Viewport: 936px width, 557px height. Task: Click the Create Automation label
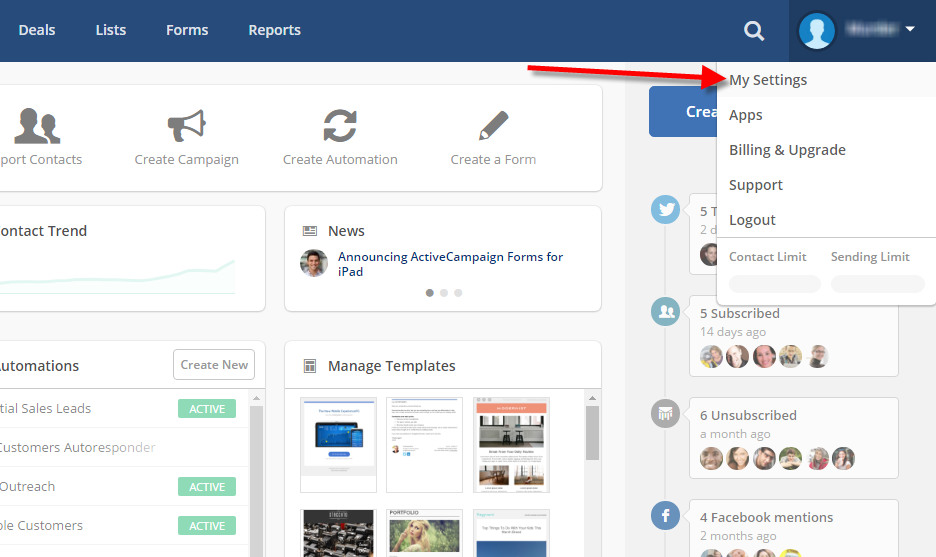point(340,160)
